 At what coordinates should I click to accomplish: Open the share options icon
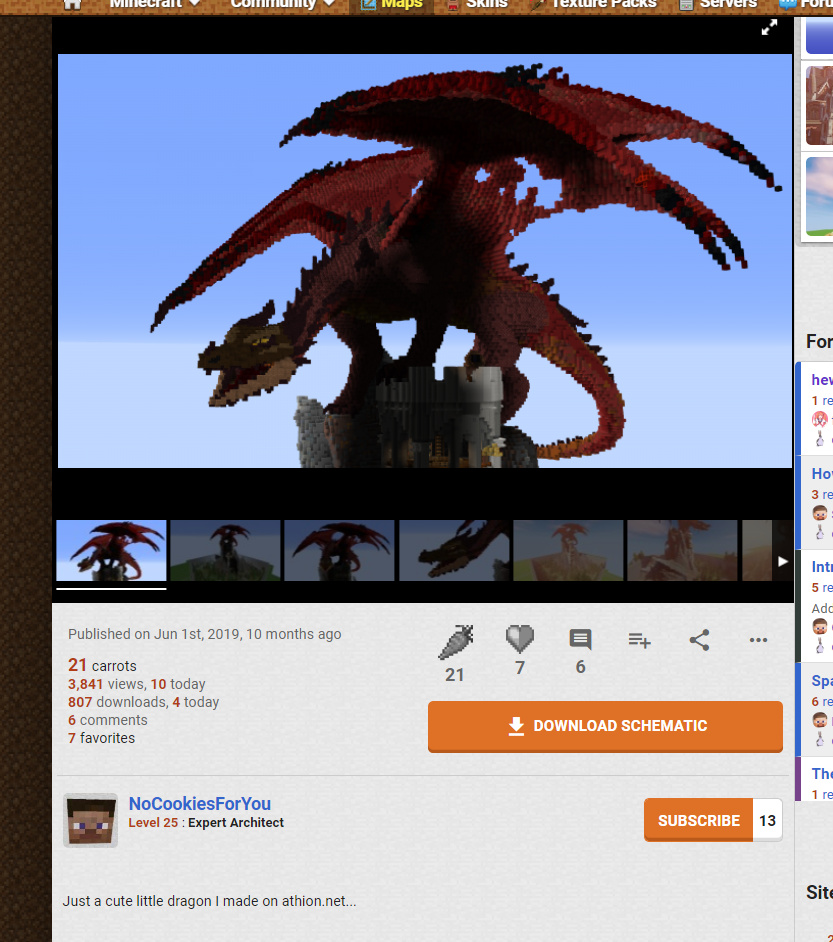tap(700, 640)
